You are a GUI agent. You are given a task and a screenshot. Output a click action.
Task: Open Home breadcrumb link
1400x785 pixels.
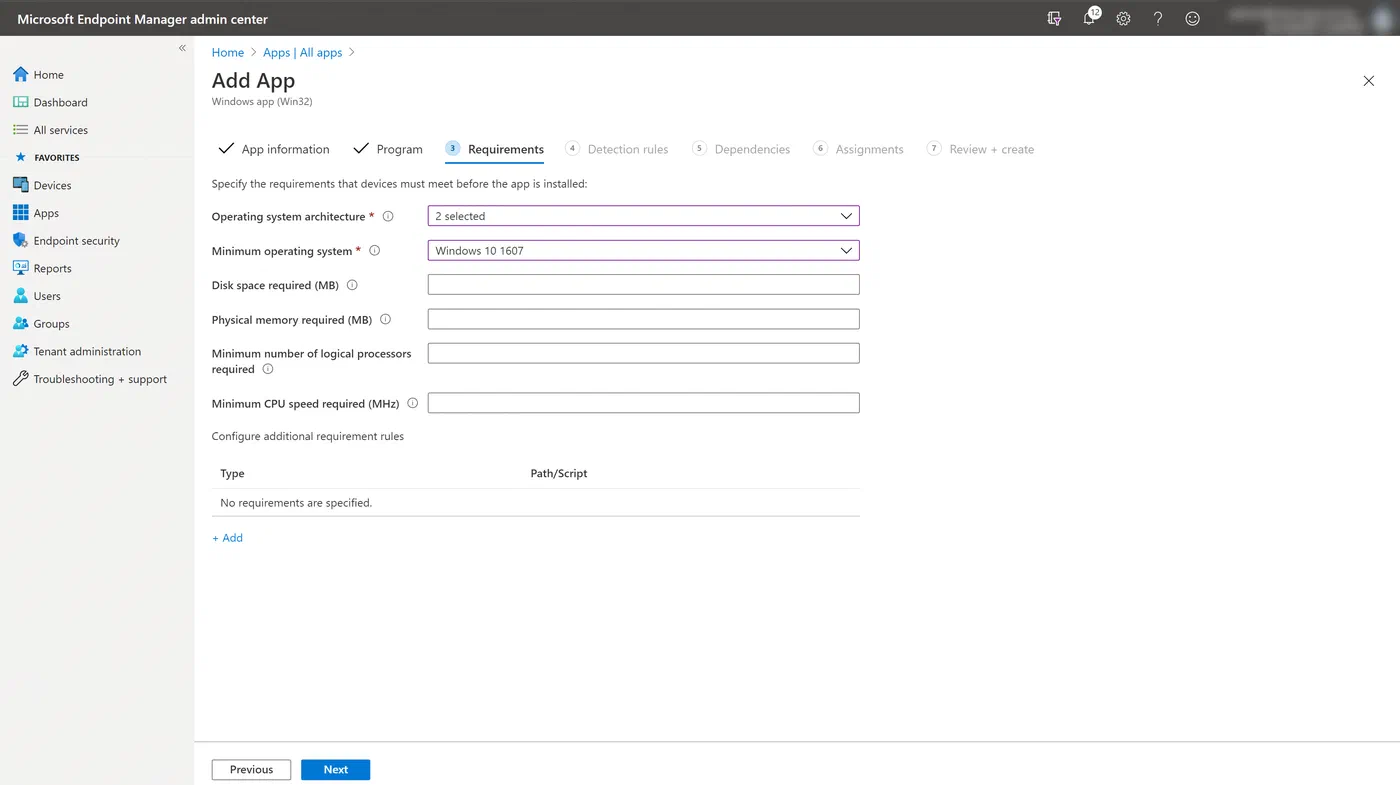click(x=227, y=52)
